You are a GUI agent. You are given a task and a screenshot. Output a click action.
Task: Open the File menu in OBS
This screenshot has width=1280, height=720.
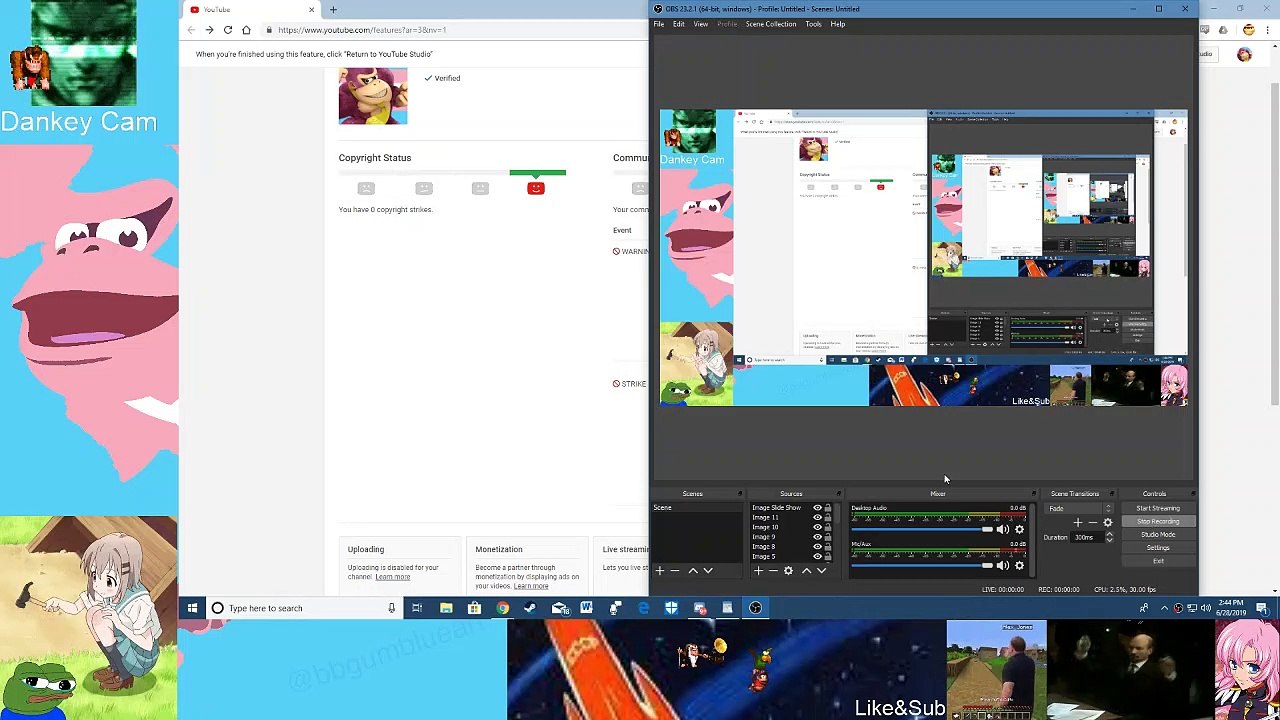pos(659,24)
